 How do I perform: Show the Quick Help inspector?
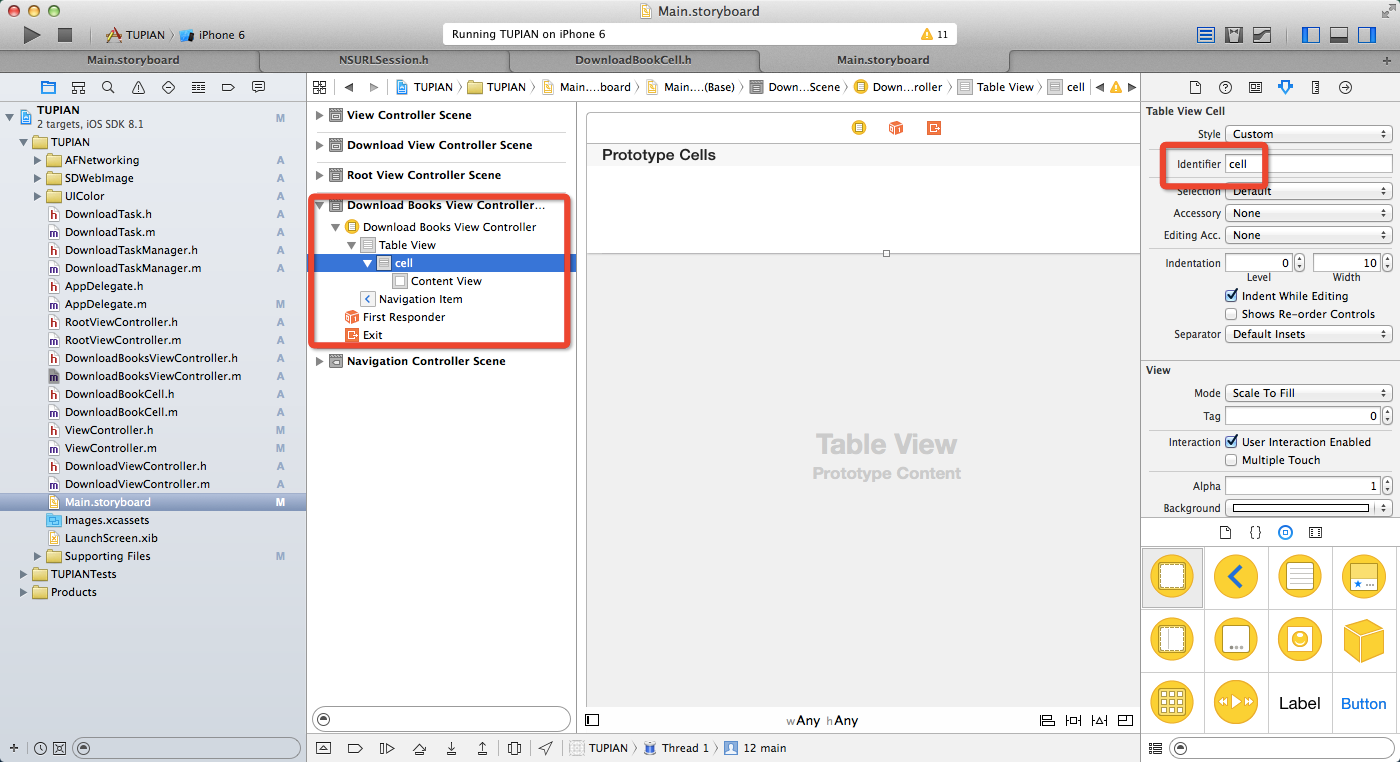pos(1225,87)
